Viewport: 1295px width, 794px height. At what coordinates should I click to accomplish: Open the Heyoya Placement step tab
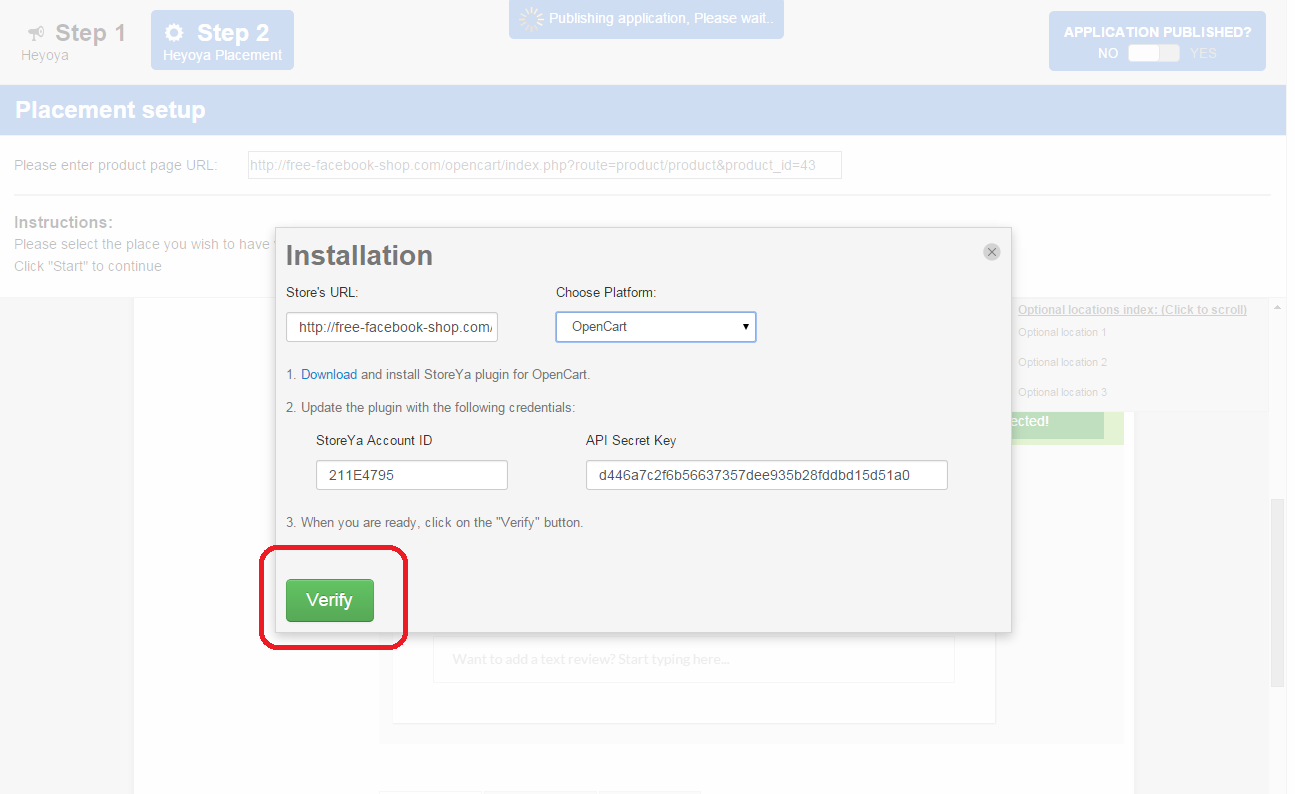tap(222, 41)
